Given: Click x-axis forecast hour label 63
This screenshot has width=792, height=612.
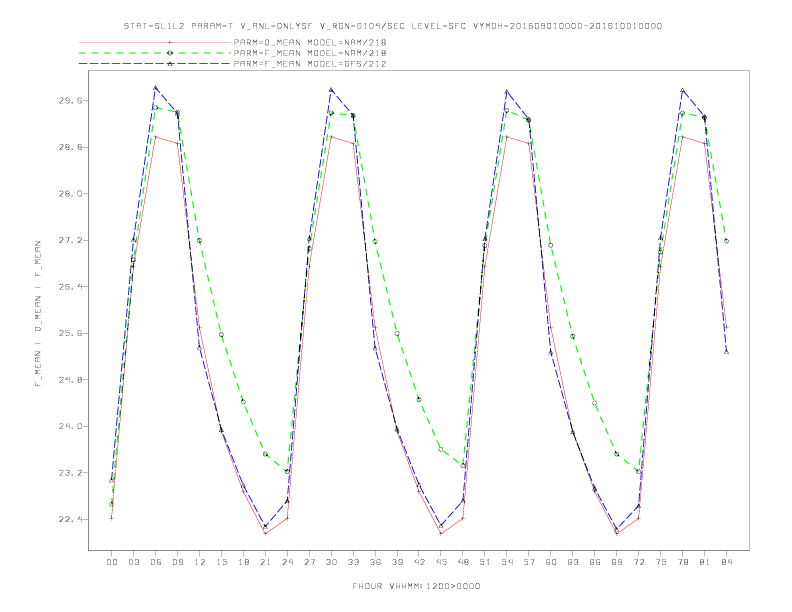Looking at the screenshot, I should (x=573, y=562).
